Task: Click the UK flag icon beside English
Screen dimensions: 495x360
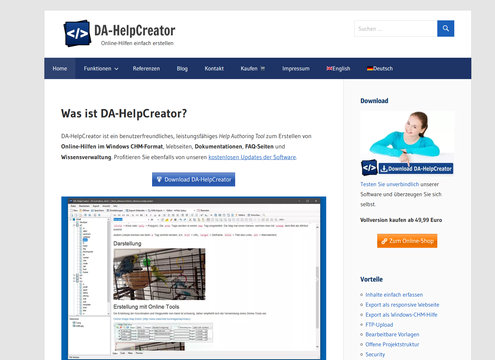Action: pos(329,68)
